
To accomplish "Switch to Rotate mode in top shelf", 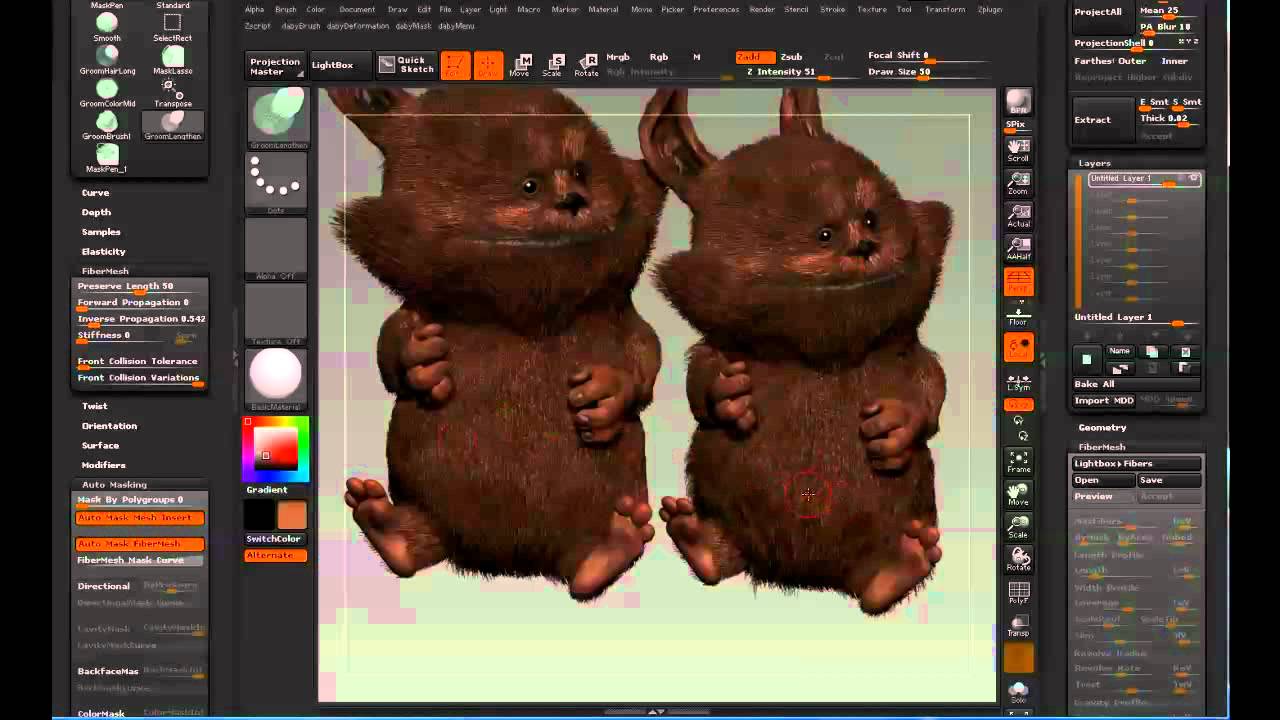I will (x=586, y=65).
